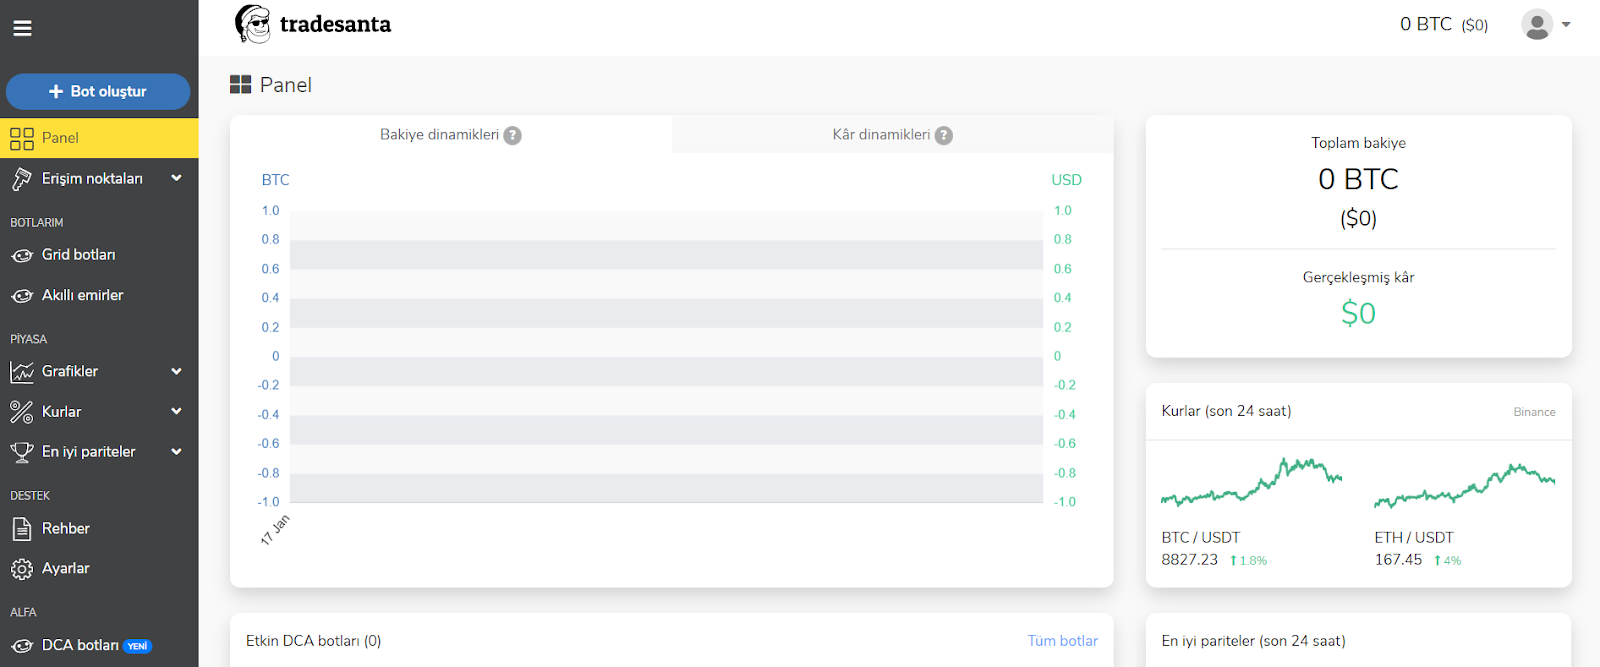The image size is (1600, 667).
Task: Click the 167.45 price value
Action: (x=1398, y=560)
